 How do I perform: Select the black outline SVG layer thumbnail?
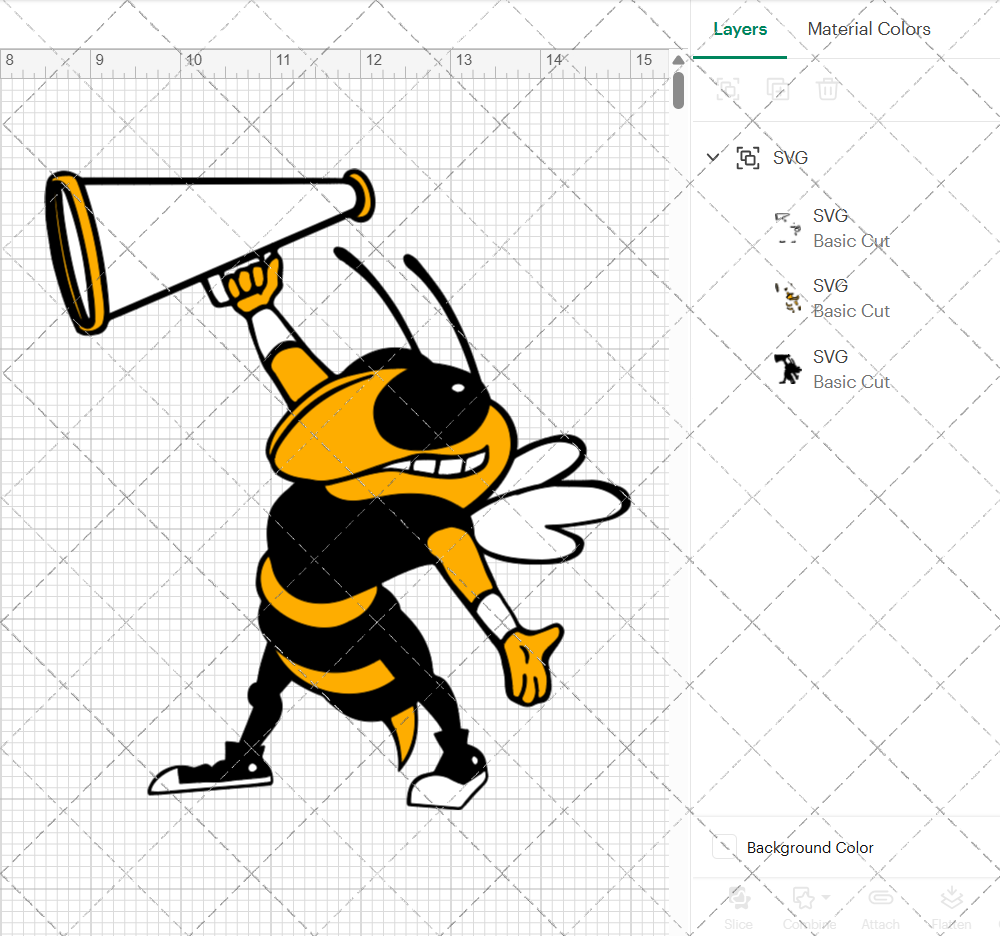pos(788,369)
